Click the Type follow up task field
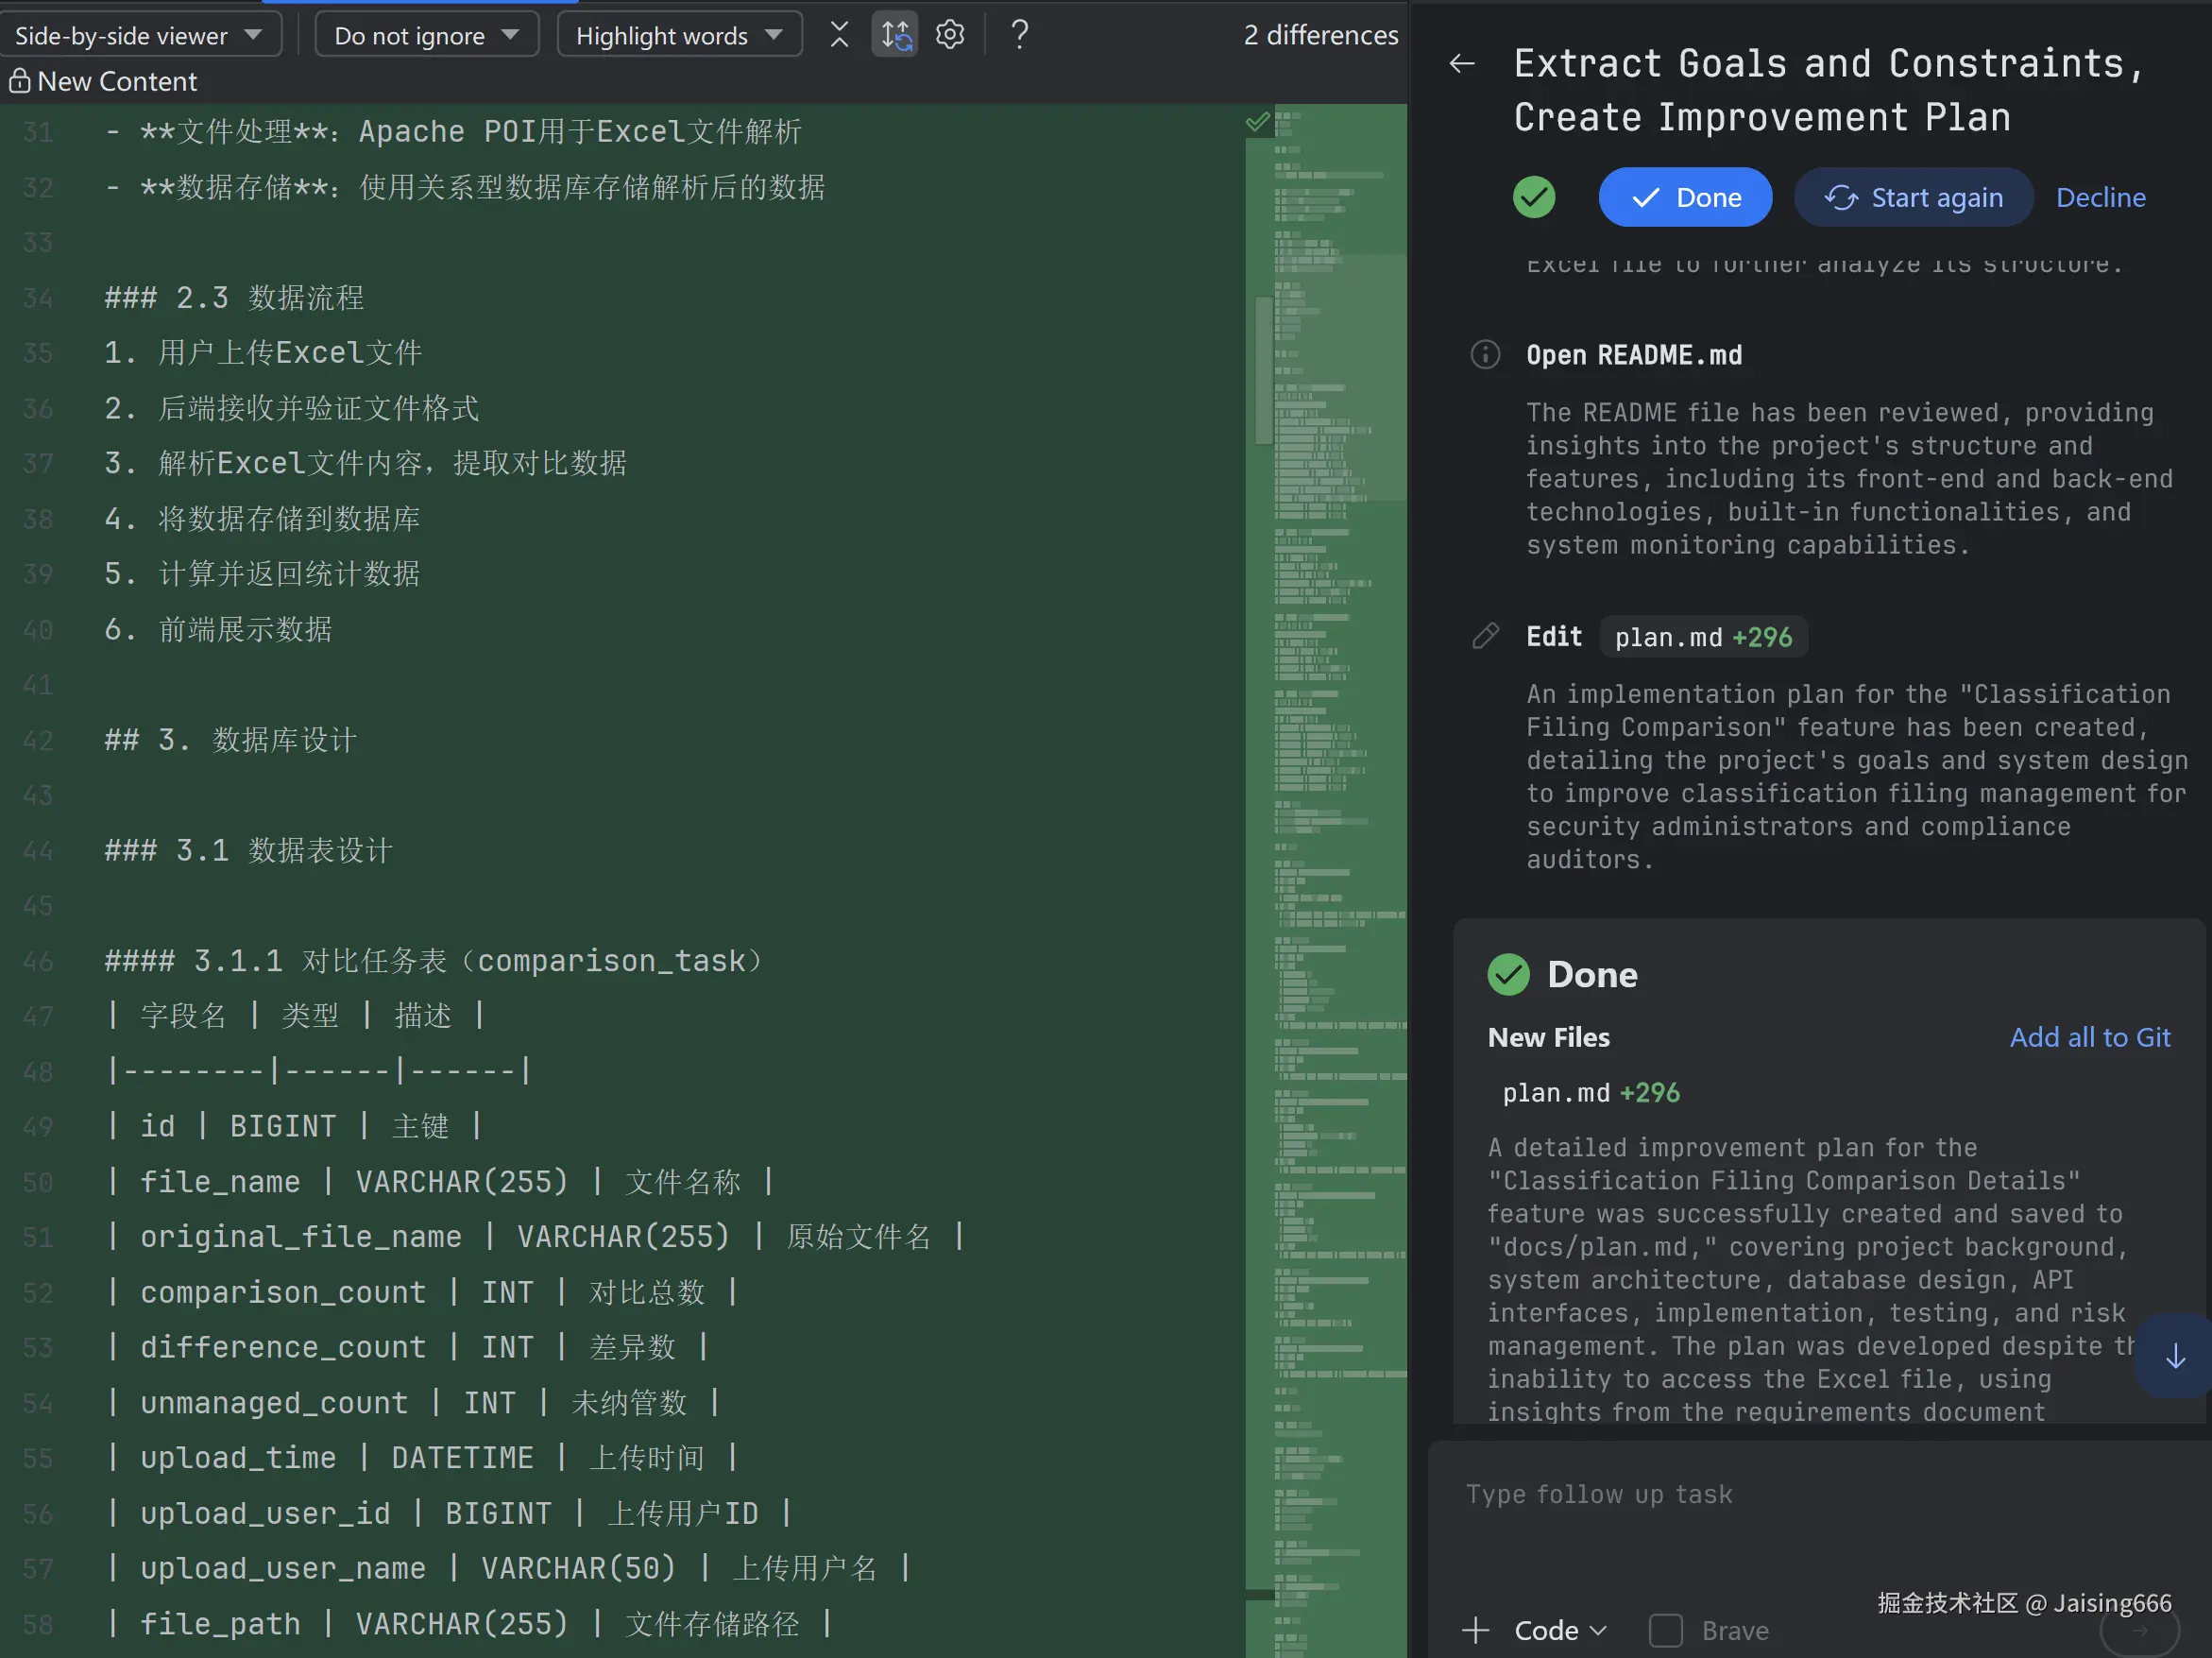 1800,1494
